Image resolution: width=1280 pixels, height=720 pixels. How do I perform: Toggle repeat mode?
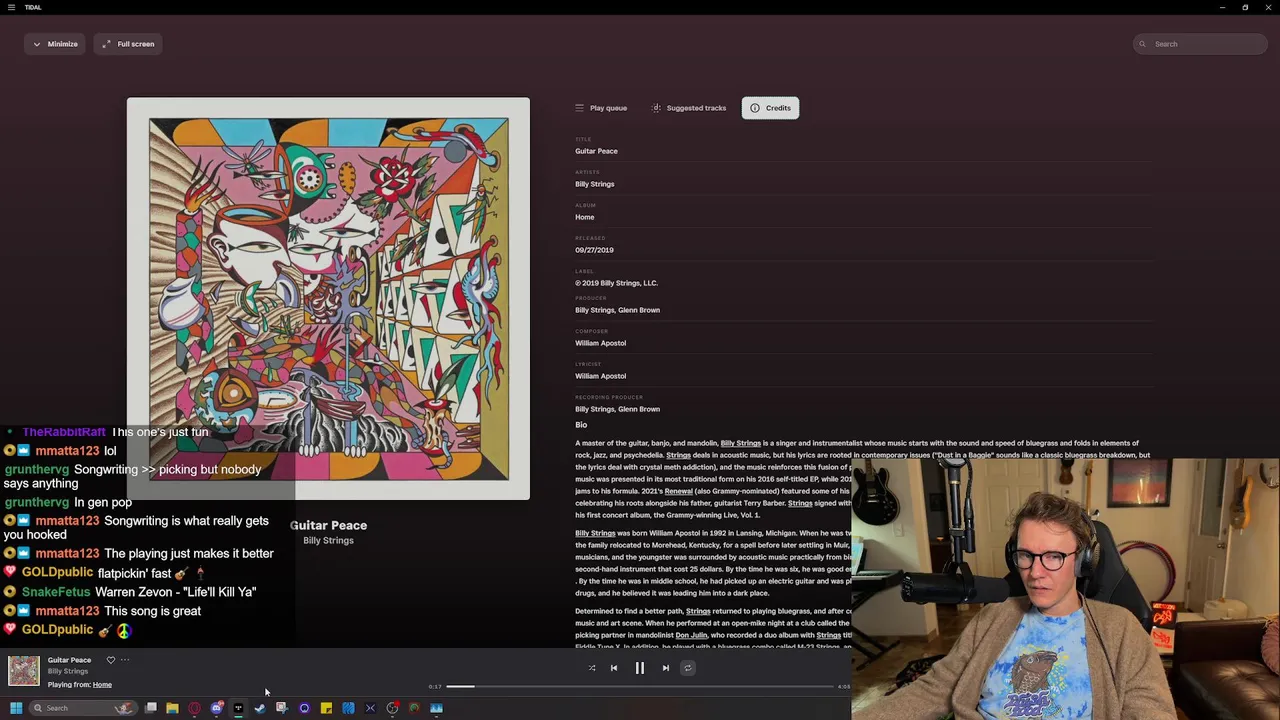(x=688, y=668)
